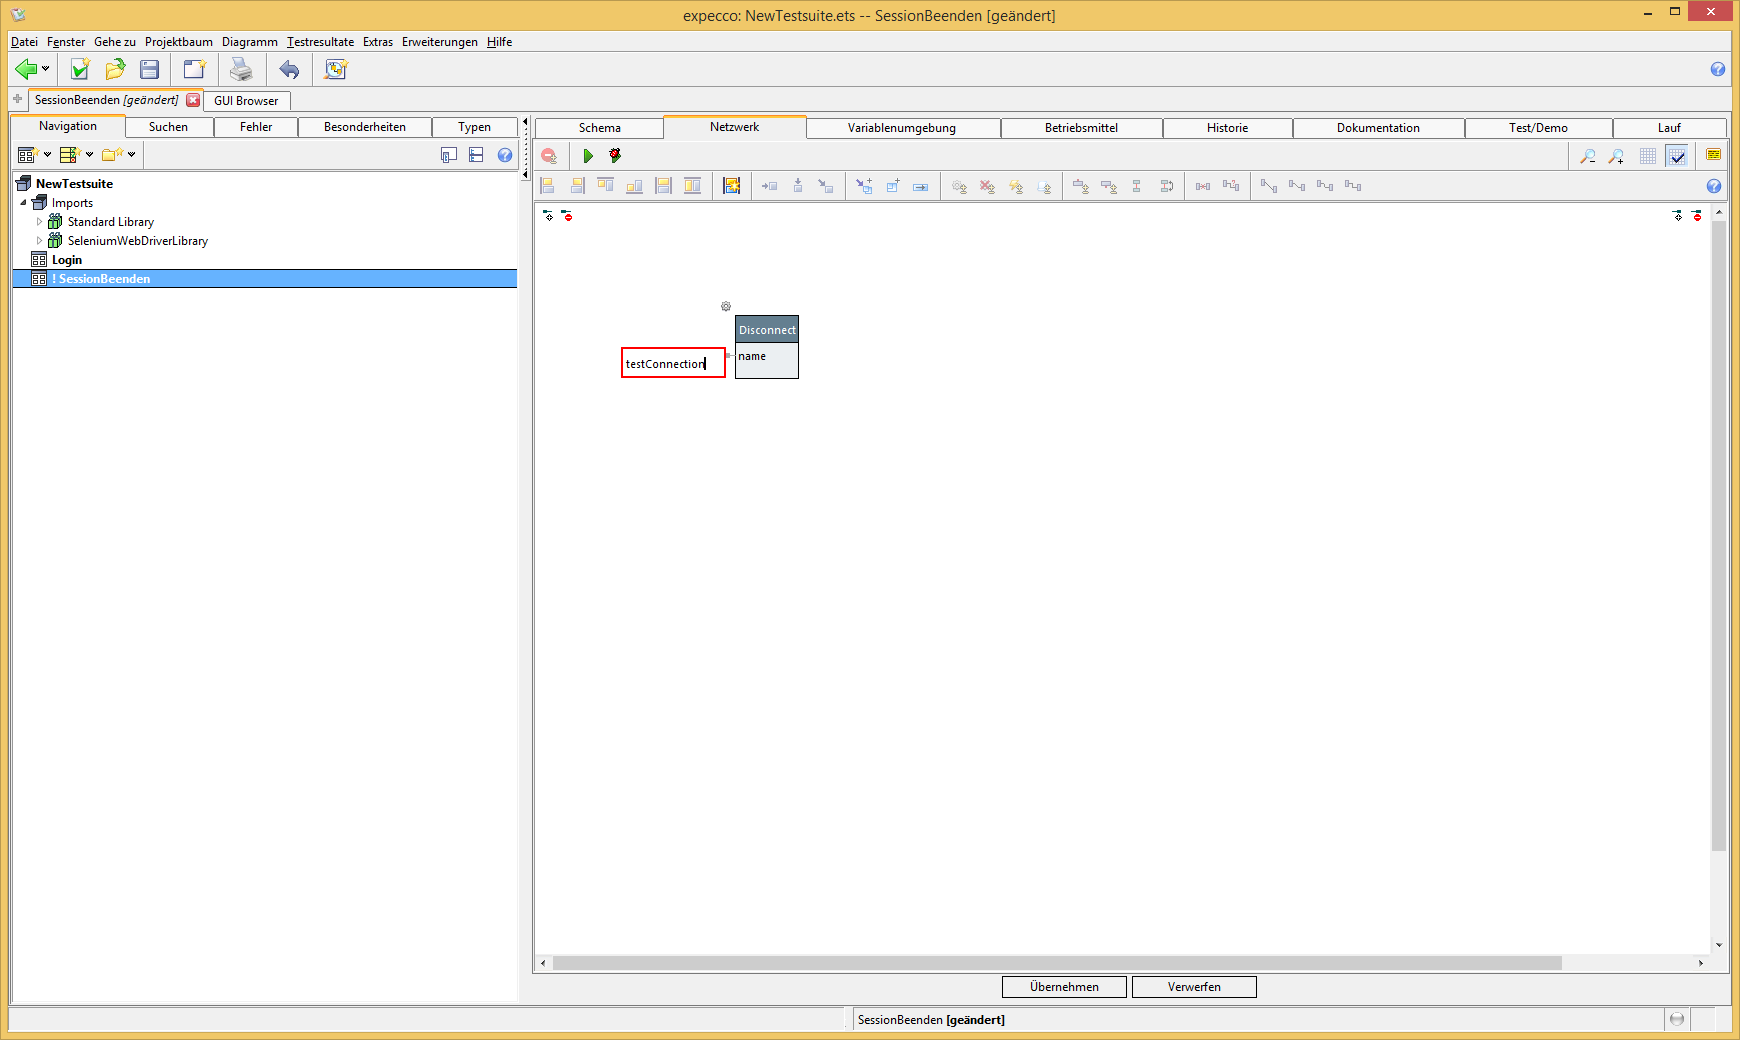
Task: Click the zoom out magnifier icon
Action: pyautogui.click(x=1587, y=156)
